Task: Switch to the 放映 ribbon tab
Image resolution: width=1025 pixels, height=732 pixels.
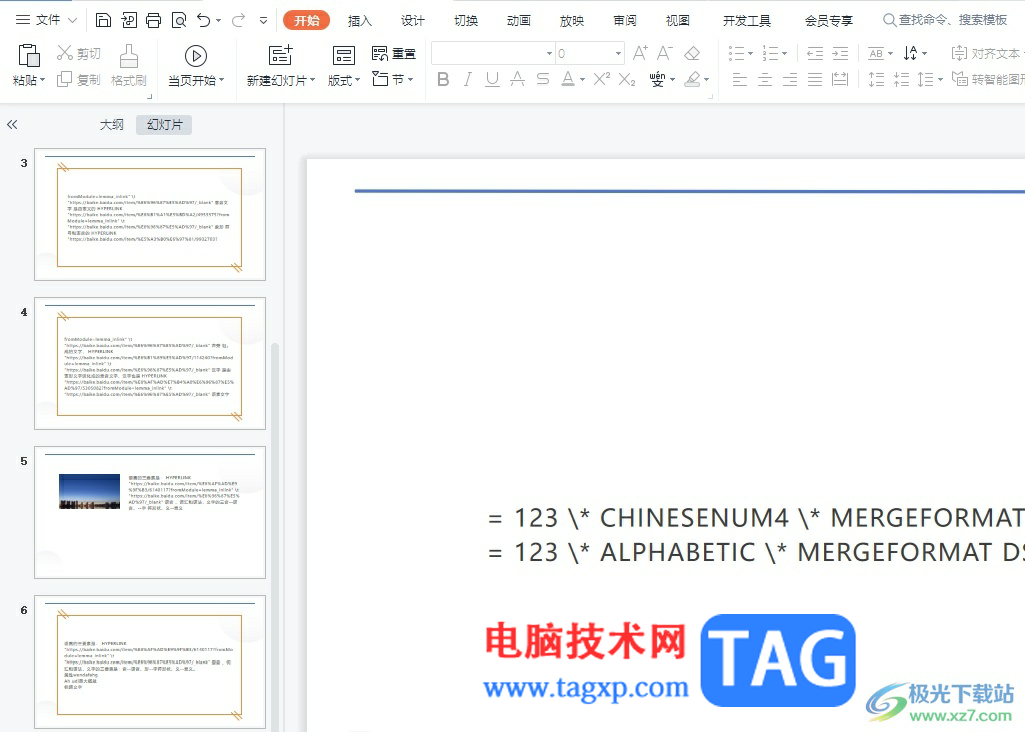Action: [571, 21]
